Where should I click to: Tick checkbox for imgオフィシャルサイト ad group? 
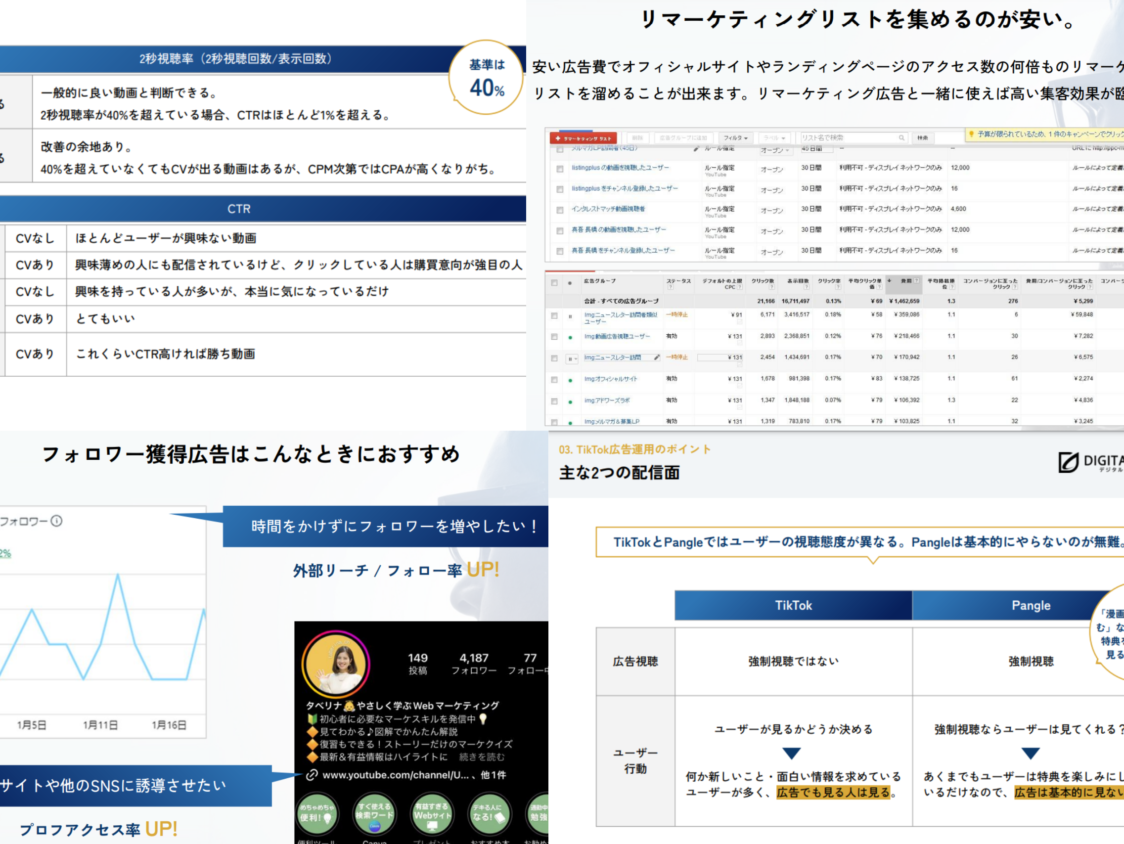tap(554, 379)
